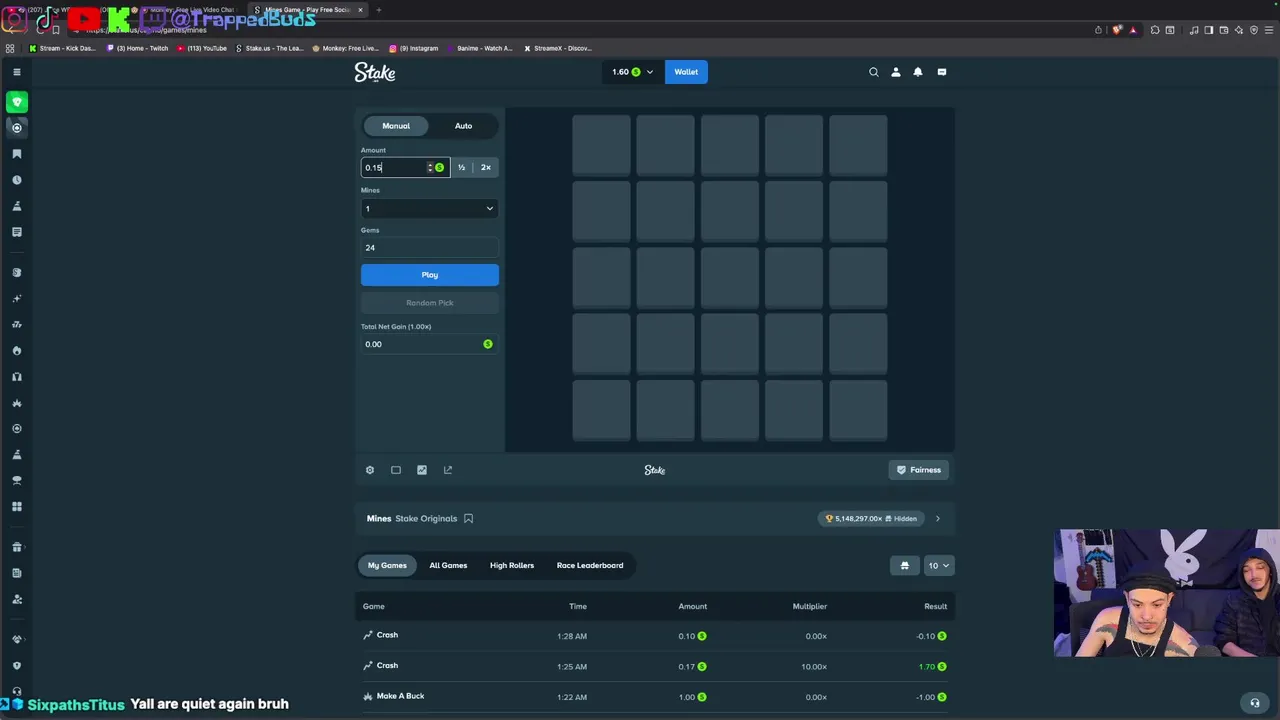Open game settings gear icon
1280x720 pixels.
coord(370,470)
